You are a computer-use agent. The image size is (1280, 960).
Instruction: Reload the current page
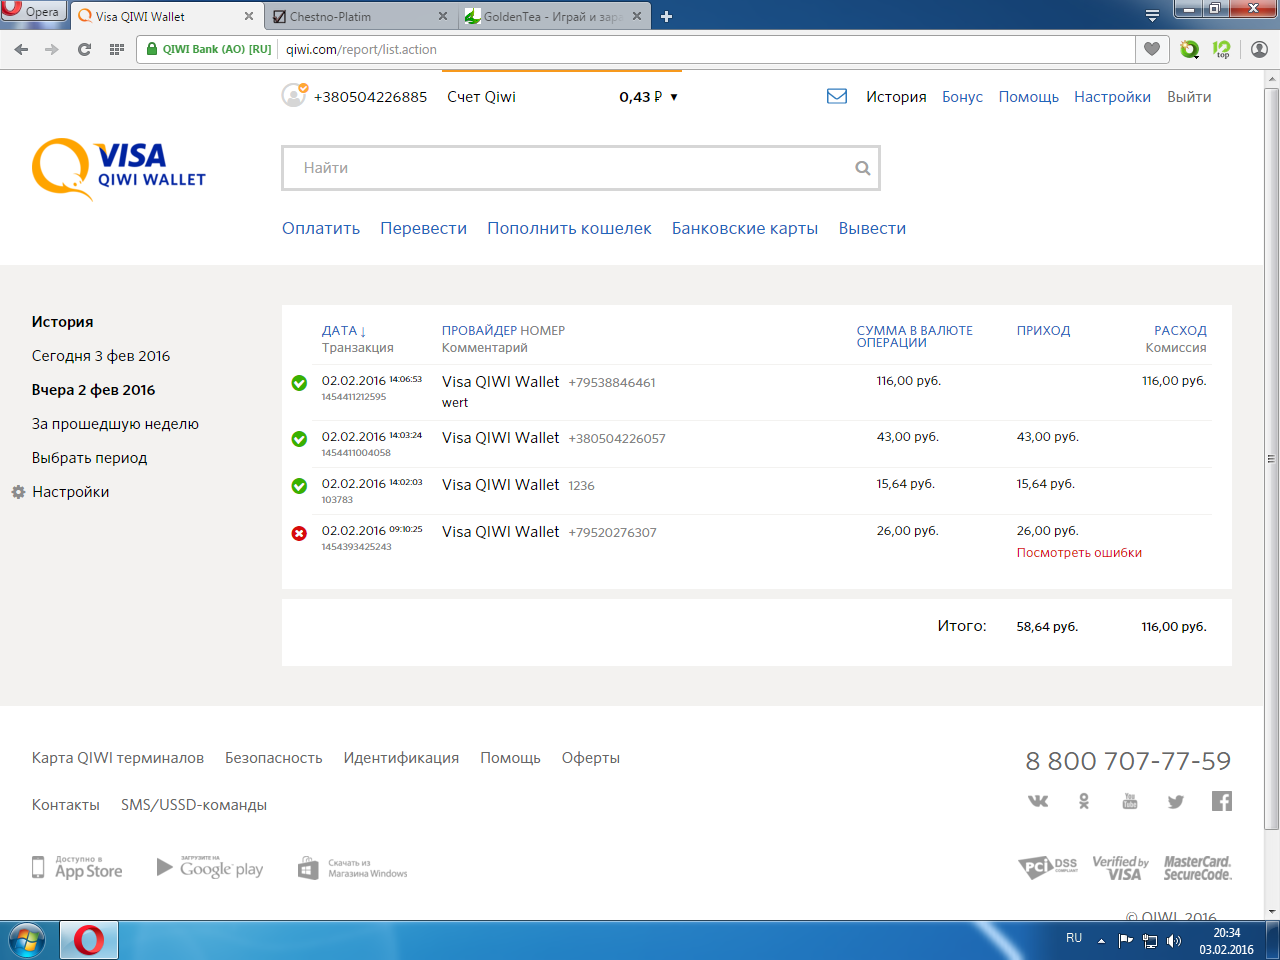[84, 49]
